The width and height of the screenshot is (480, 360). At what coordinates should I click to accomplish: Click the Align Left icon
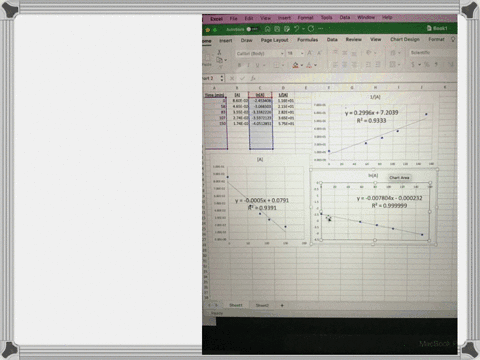(335, 65)
